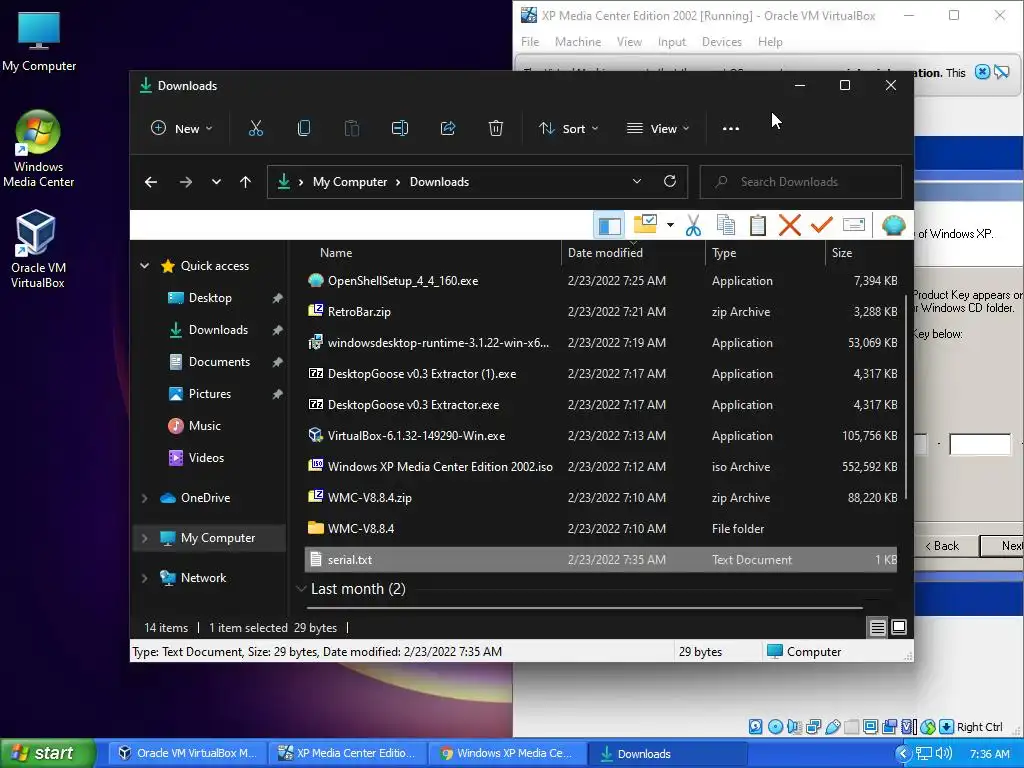Open View menu in VirtualBox window
The image size is (1024, 768).
[x=630, y=42]
